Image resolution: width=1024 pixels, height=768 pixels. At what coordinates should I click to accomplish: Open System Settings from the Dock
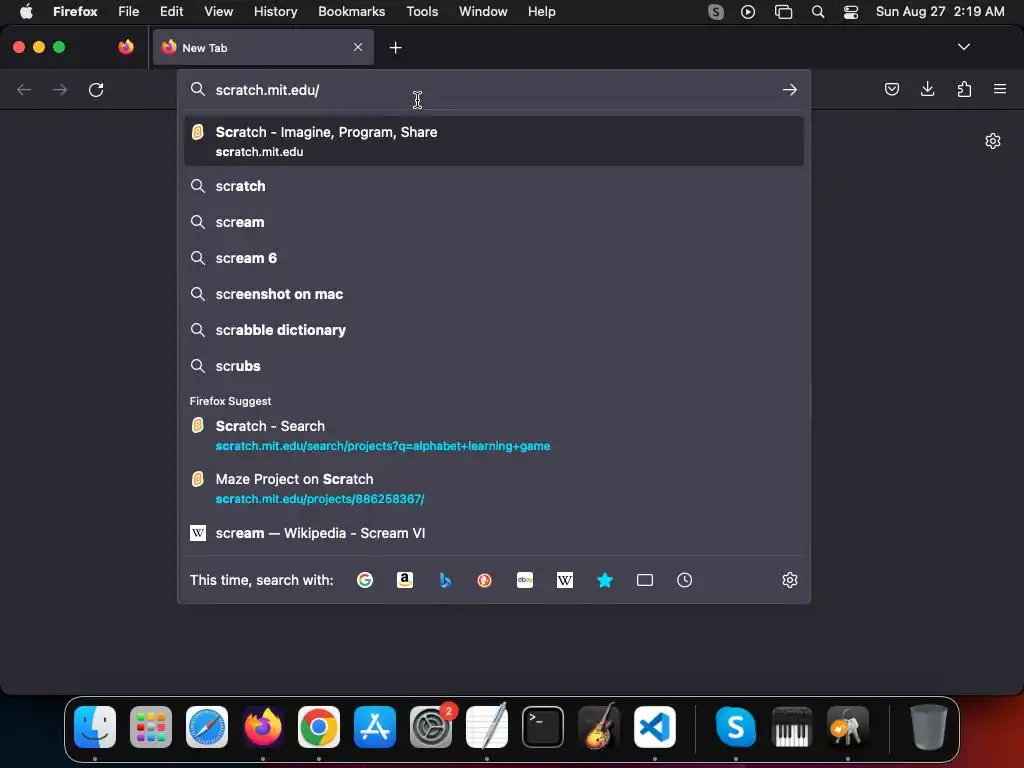431,727
